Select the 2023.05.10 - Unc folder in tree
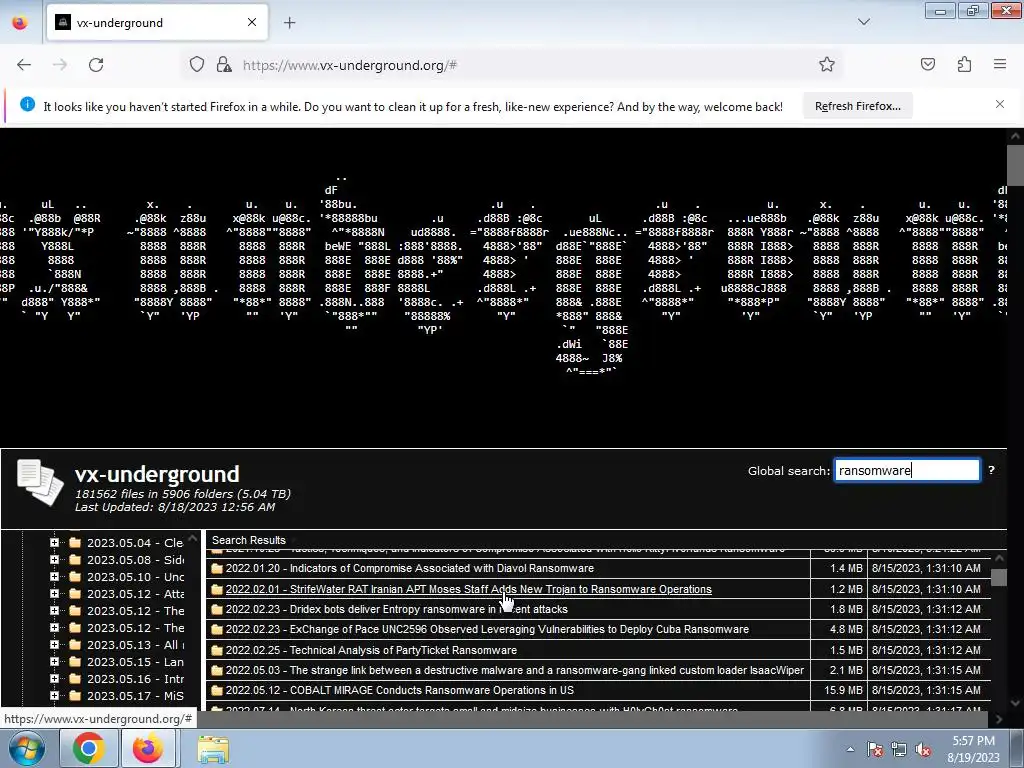This screenshot has width=1024, height=768. [x=135, y=577]
